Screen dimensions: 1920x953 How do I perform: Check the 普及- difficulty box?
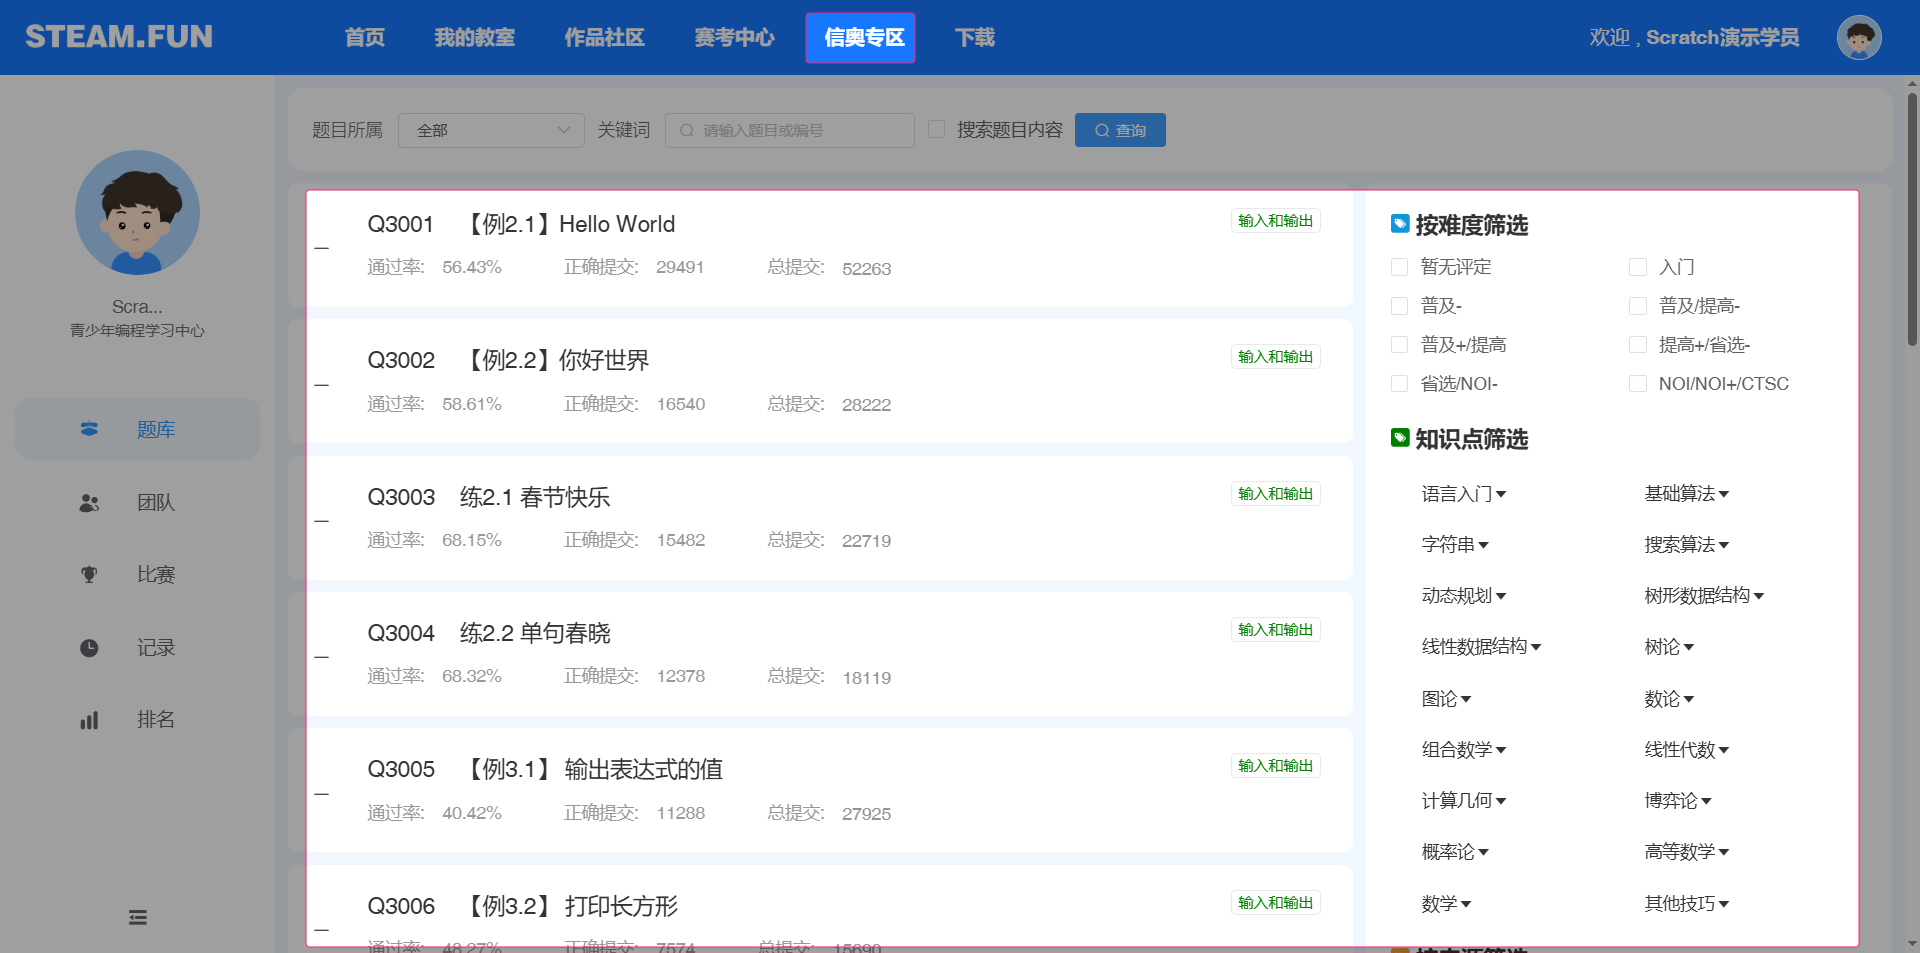click(1400, 306)
